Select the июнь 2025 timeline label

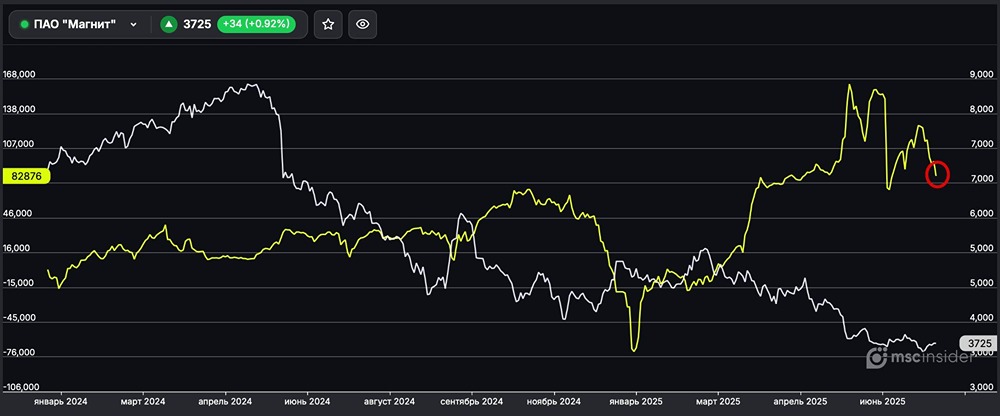885,400
